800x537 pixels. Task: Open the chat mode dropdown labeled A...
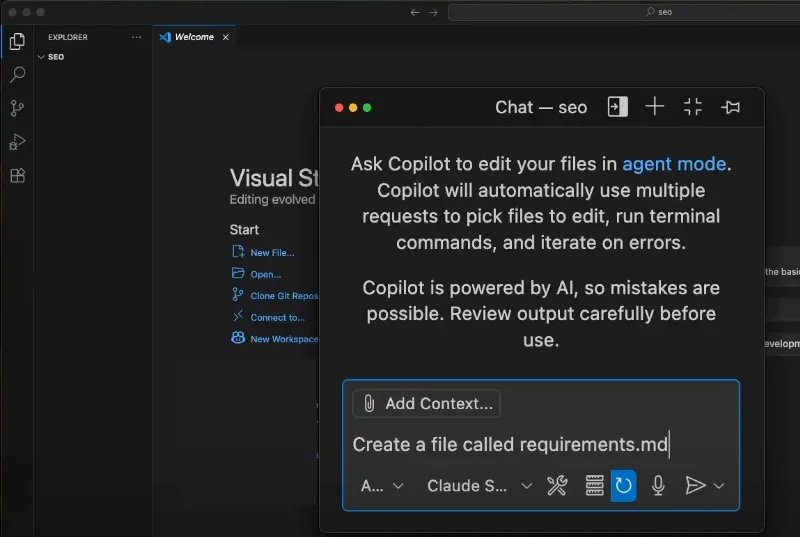coord(382,486)
